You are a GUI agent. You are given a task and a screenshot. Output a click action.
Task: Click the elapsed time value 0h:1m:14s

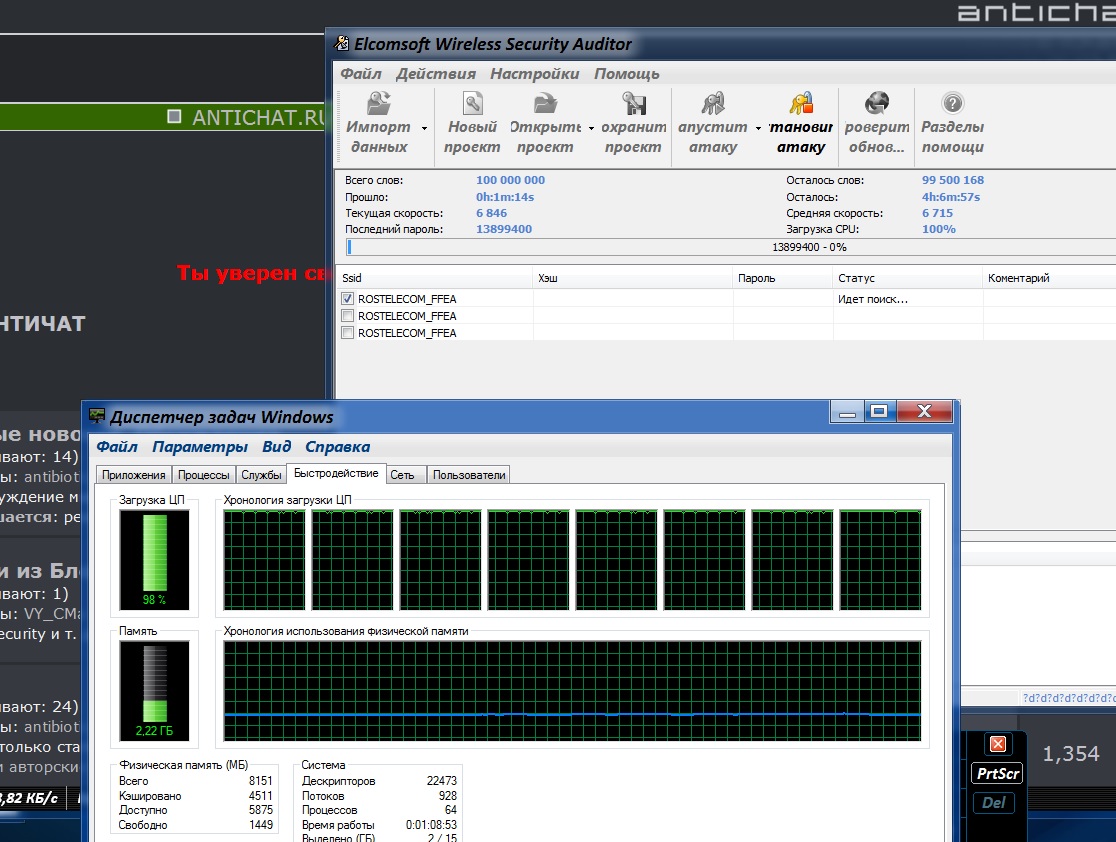tap(505, 197)
